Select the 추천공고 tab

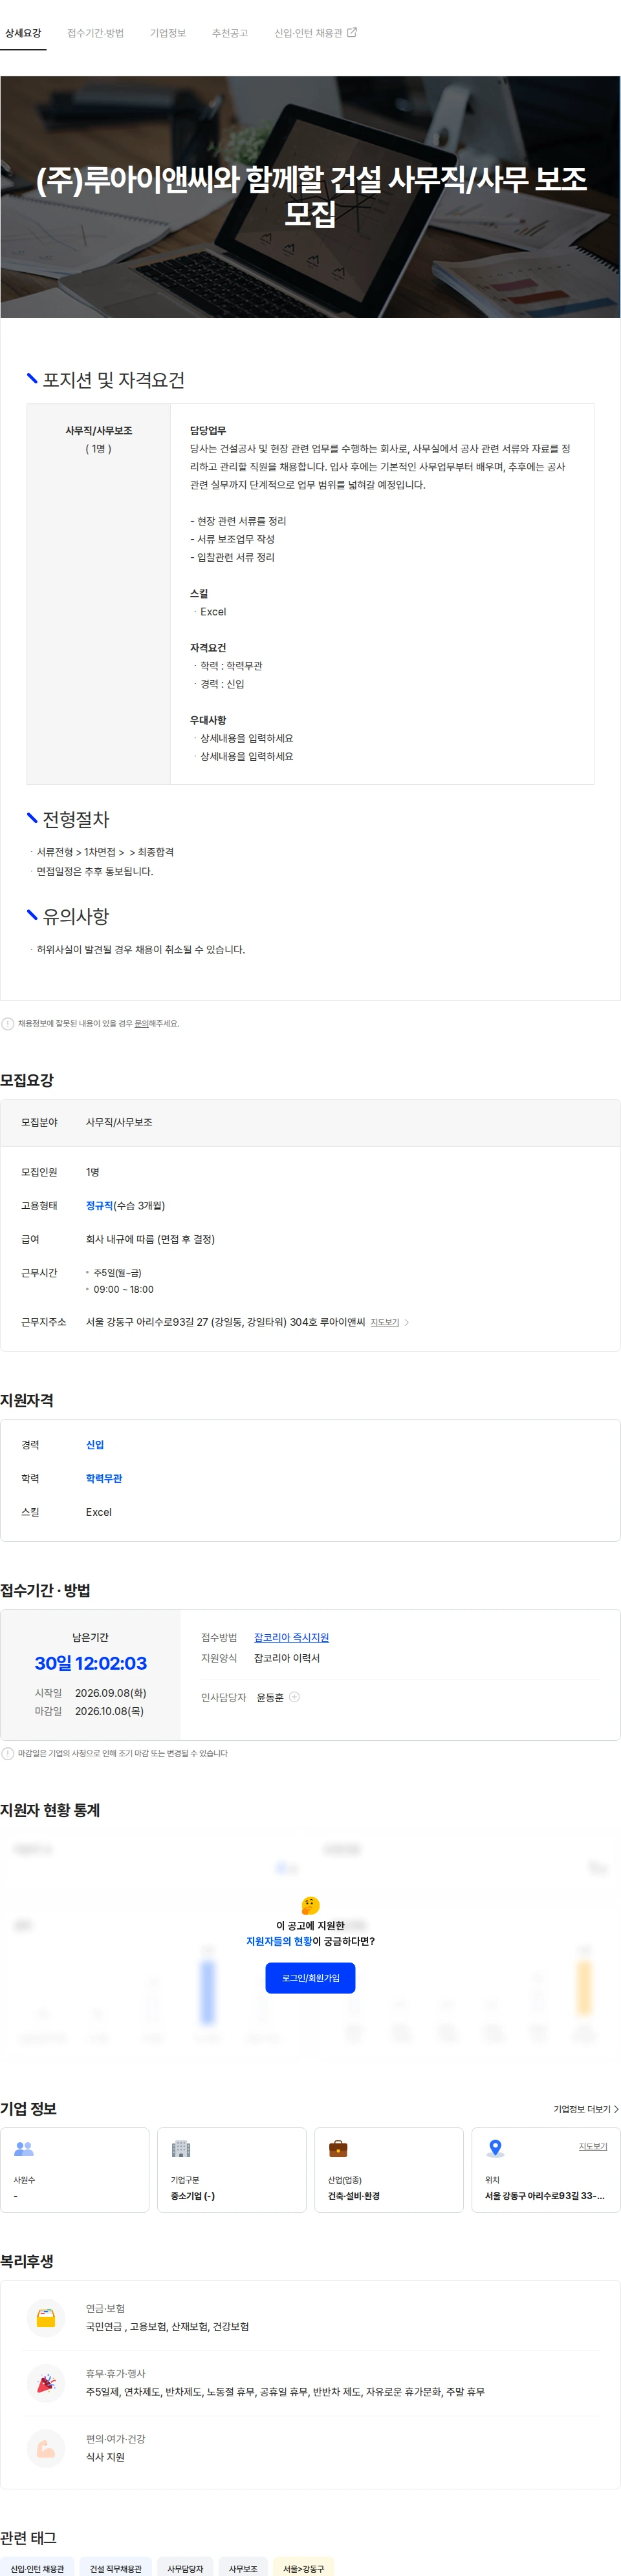tap(230, 33)
